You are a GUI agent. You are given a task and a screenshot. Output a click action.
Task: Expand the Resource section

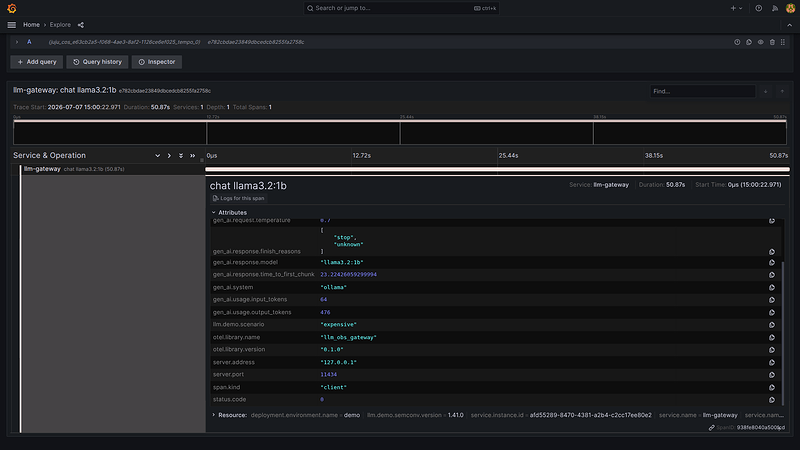[230, 415]
